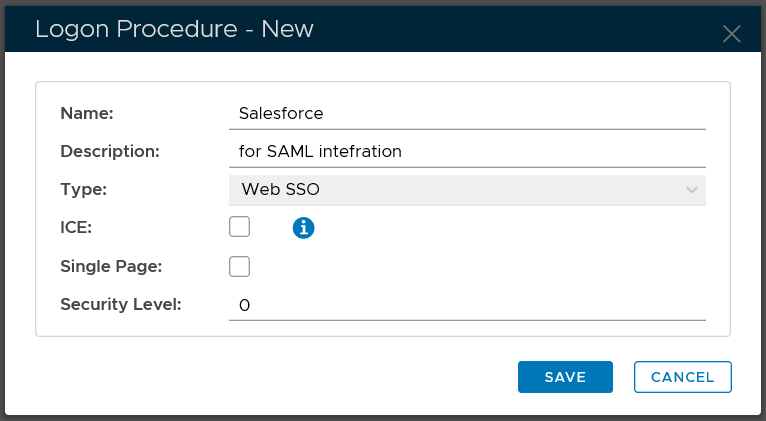Open the Type dropdown showing Web SSO
766x421 pixels.
(467, 190)
